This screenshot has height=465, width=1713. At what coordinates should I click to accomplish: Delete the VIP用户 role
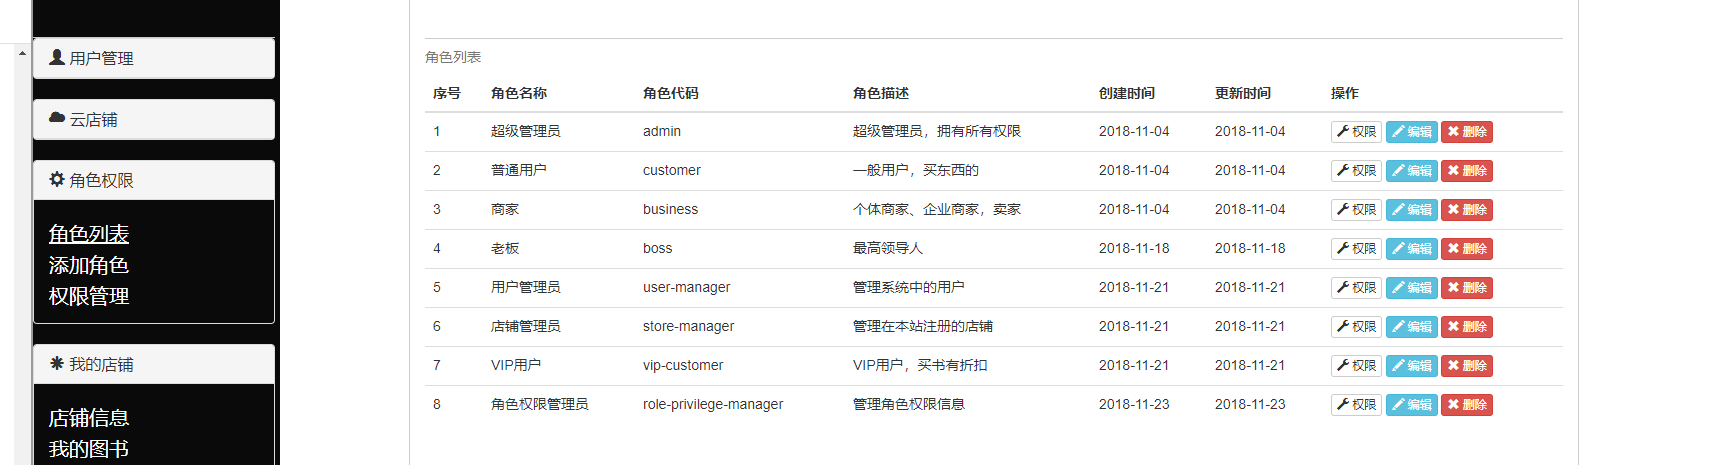click(1467, 366)
